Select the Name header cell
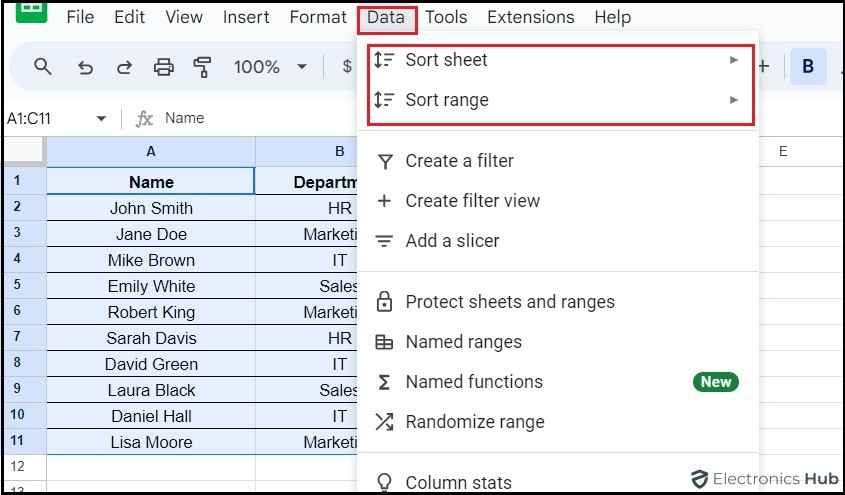The width and height of the screenshot is (845, 495). pyautogui.click(x=151, y=182)
